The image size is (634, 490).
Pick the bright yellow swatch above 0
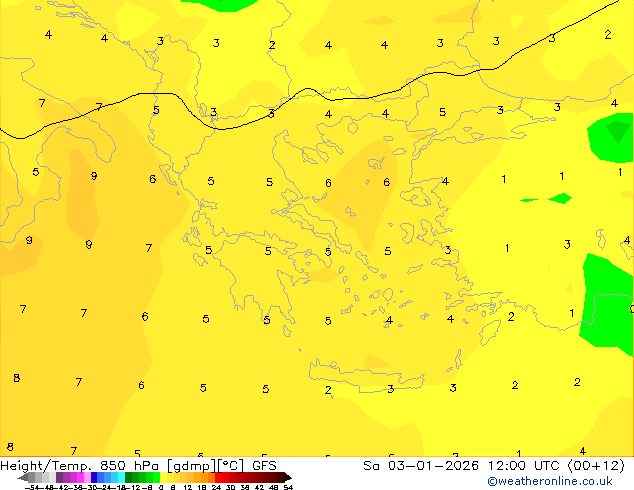[x=163, y=477]
